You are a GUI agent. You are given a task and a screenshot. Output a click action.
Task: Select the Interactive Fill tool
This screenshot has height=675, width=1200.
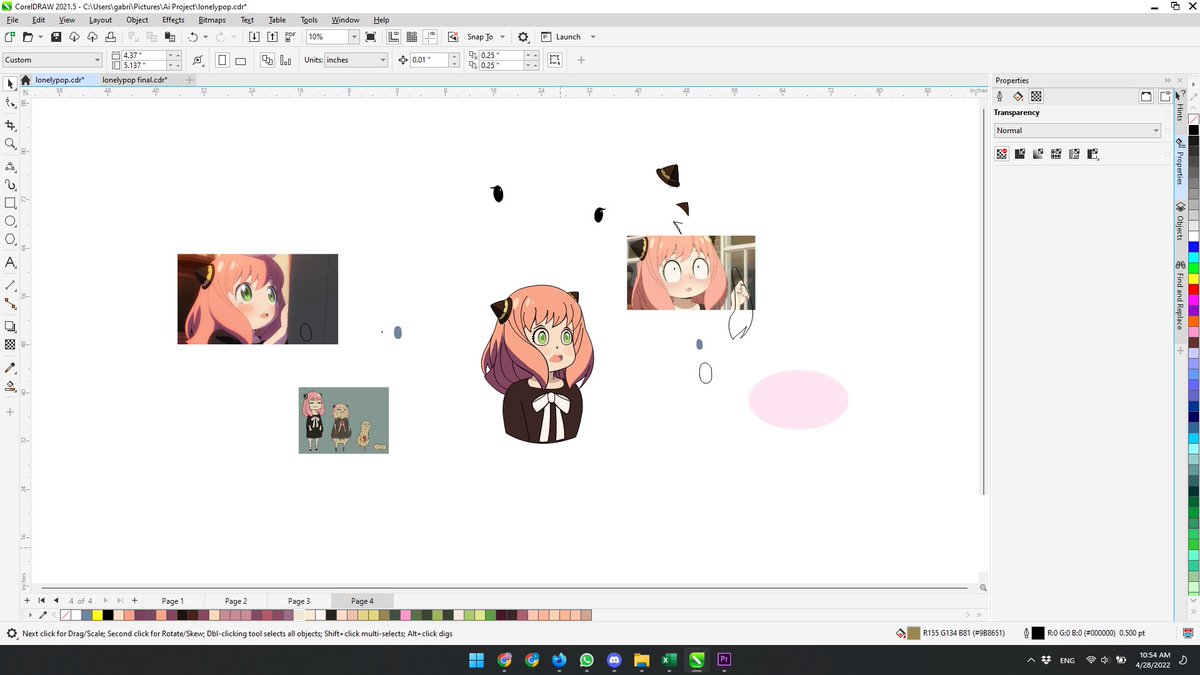[10, 386]
